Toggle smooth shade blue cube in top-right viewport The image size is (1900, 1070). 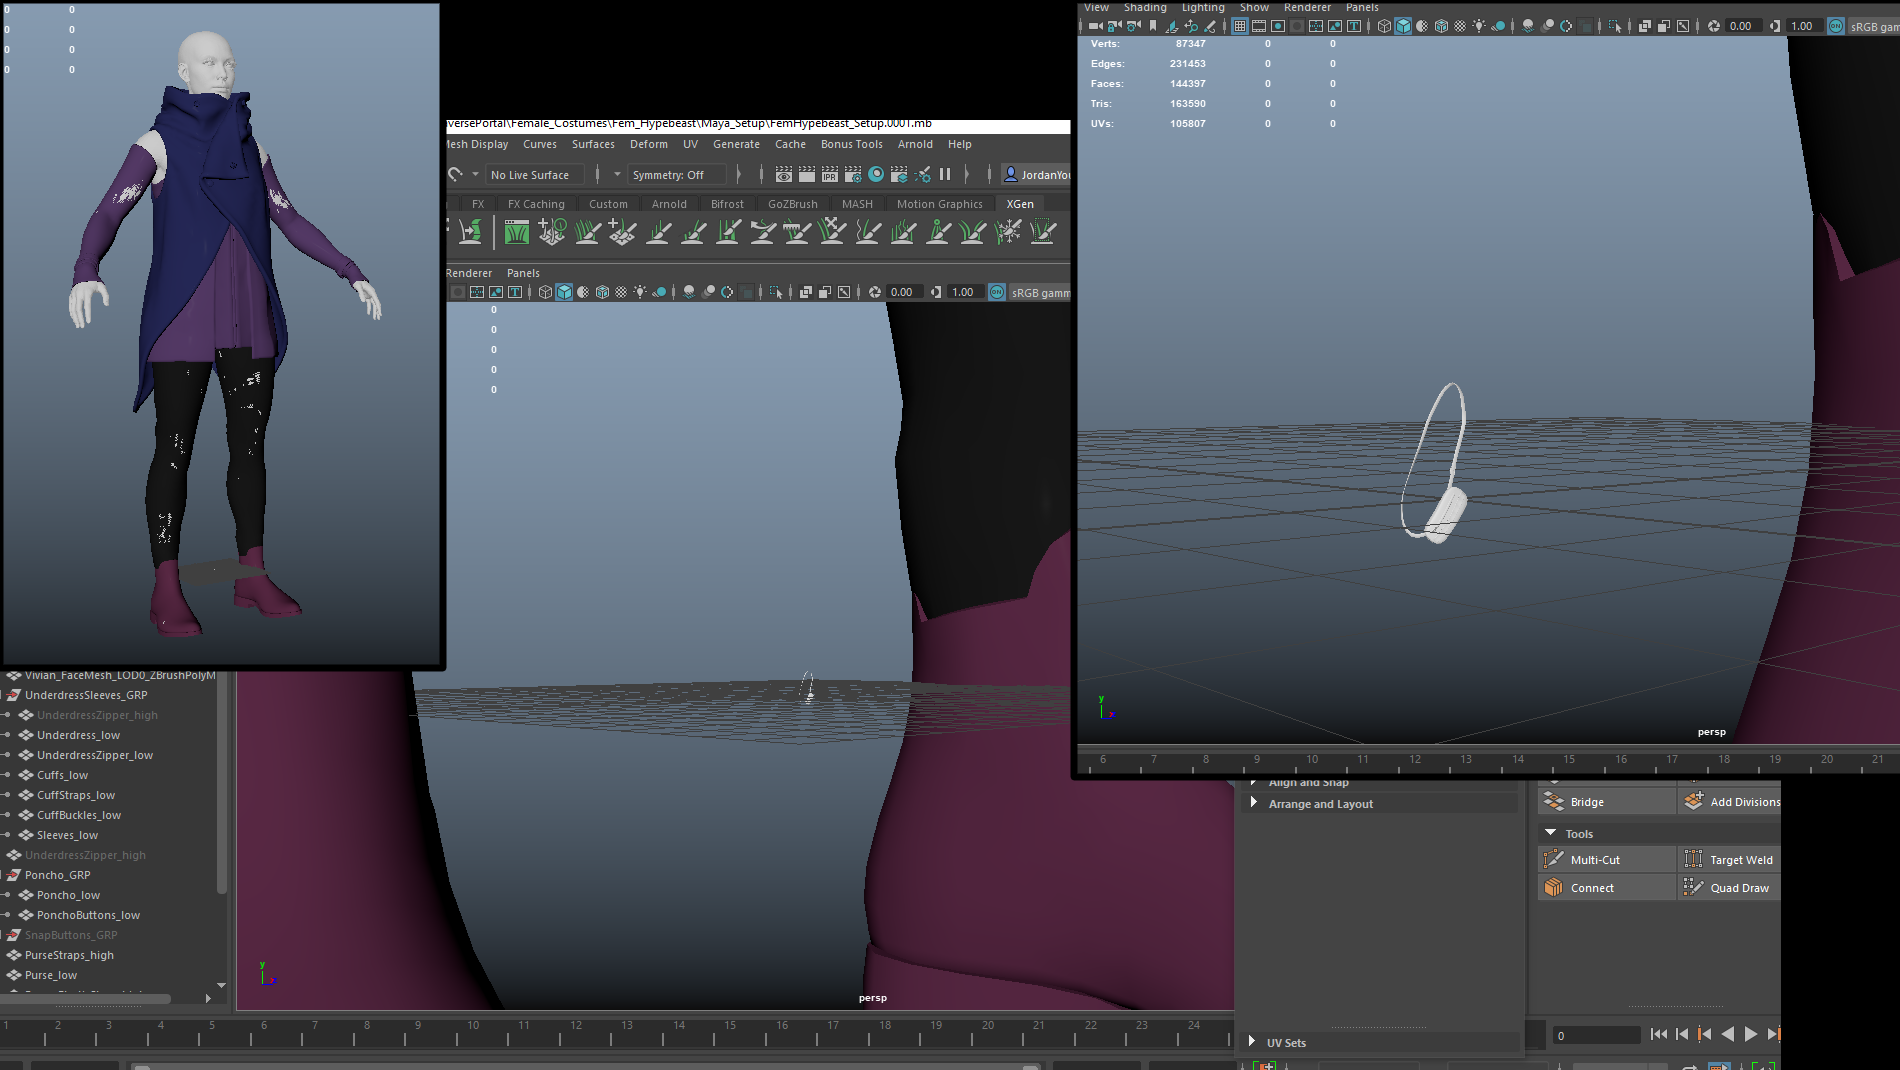(1403, 26)
